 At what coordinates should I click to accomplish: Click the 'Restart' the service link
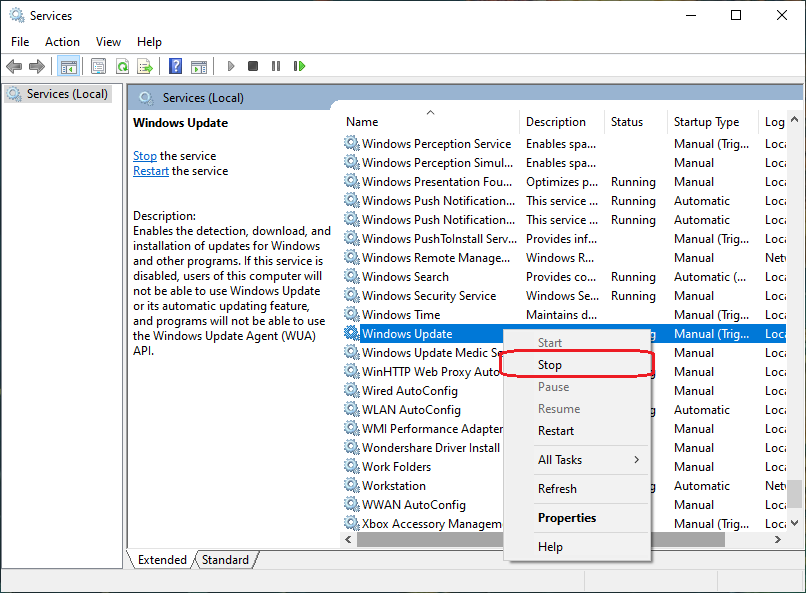point(151,171)
